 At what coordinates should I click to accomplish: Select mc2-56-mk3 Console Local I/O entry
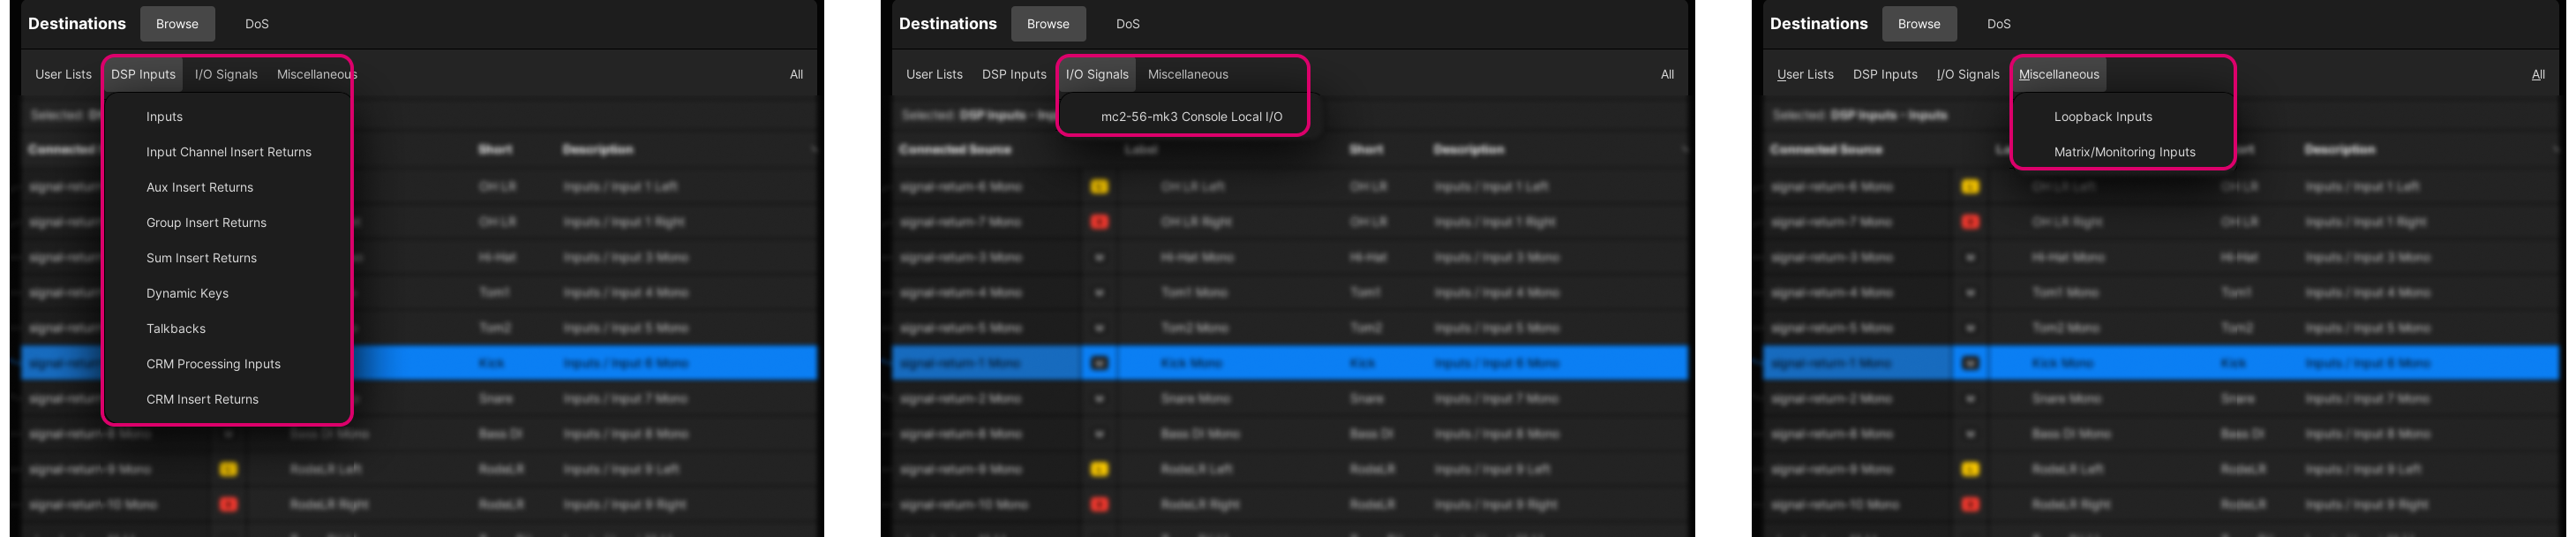point(1191,117)
